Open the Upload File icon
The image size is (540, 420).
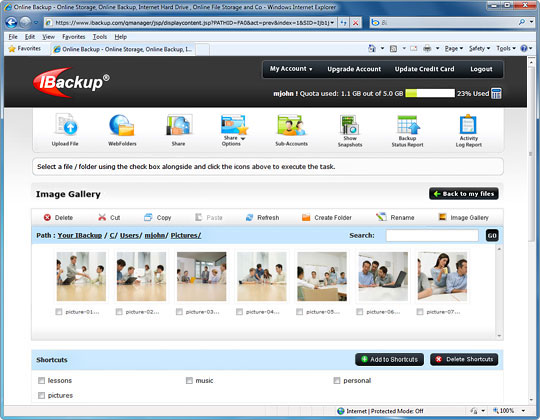point(65,130)
